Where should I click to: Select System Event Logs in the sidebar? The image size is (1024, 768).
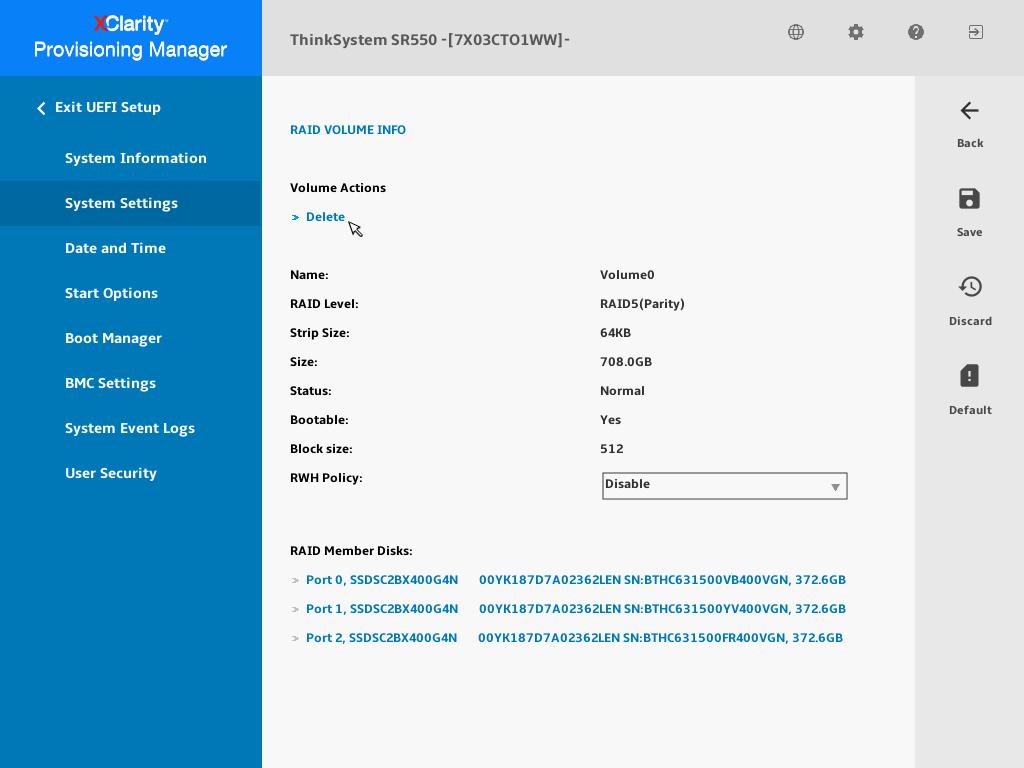point(130,428)
